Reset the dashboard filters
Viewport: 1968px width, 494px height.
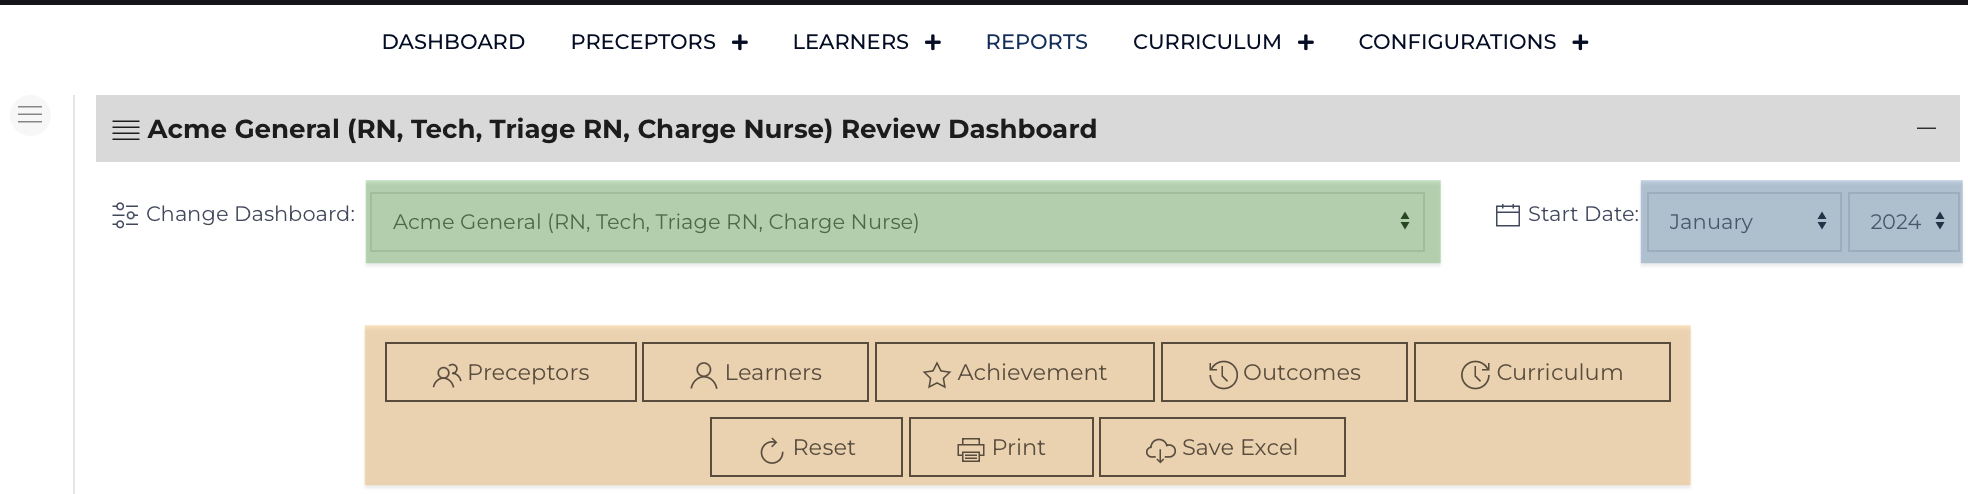(806, 447)
